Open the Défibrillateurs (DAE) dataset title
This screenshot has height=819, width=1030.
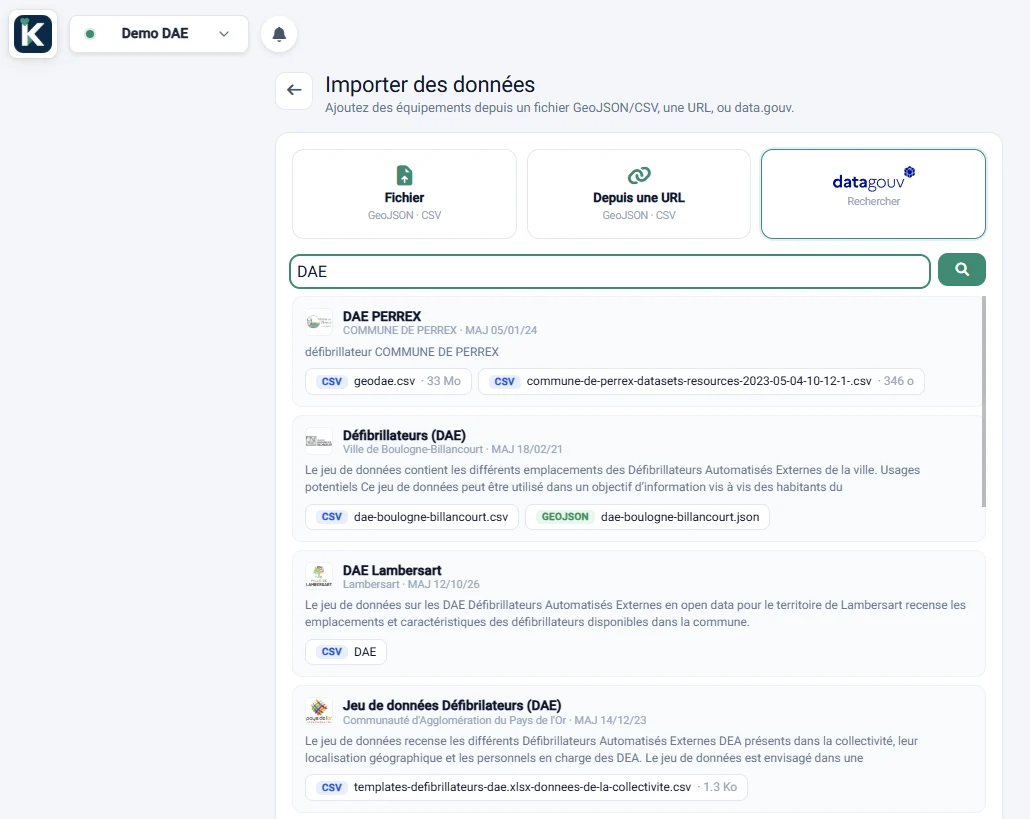coord(404,435)
